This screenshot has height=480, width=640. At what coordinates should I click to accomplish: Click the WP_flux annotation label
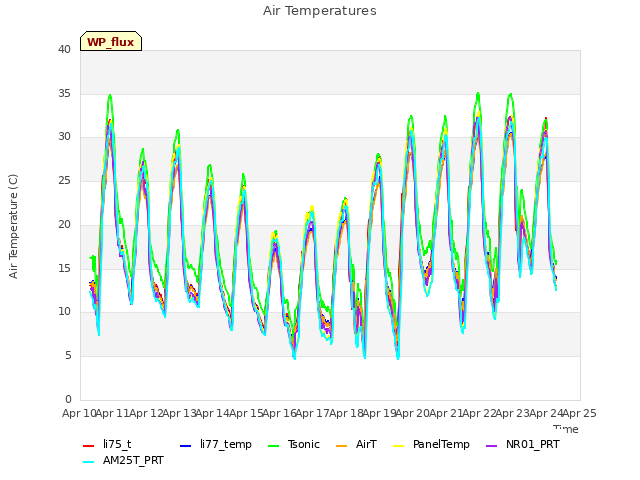tap(111, 42)
